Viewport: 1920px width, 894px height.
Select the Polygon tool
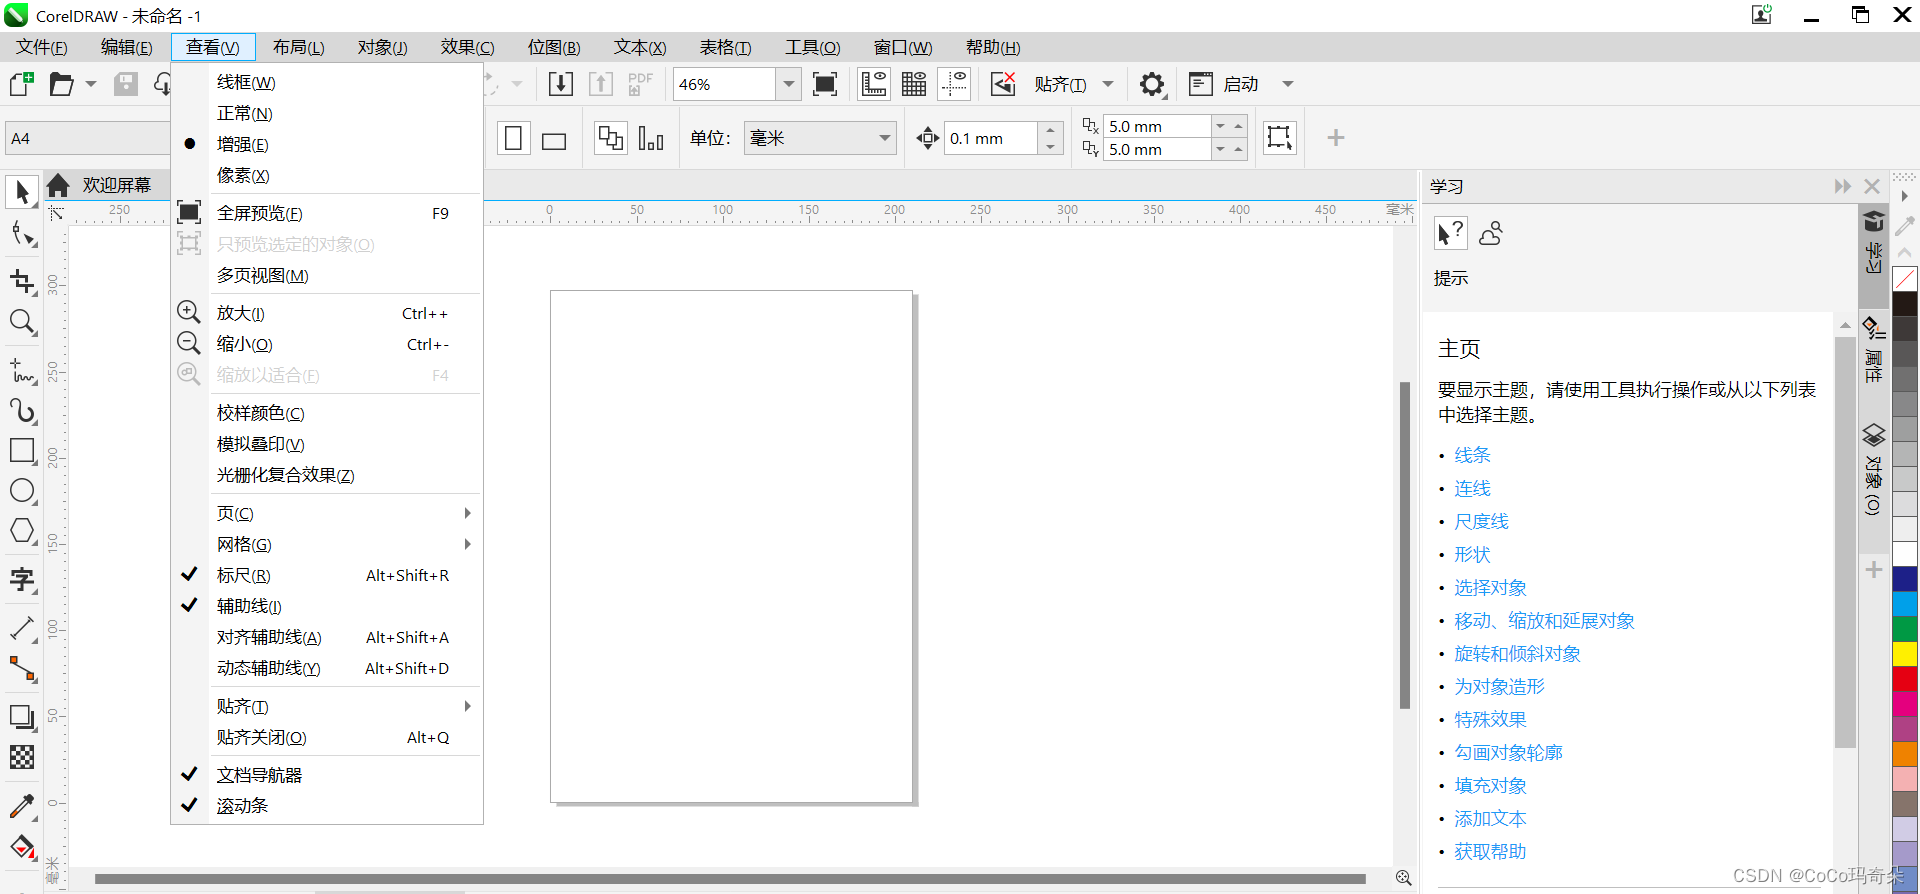(x=22, y=531)
